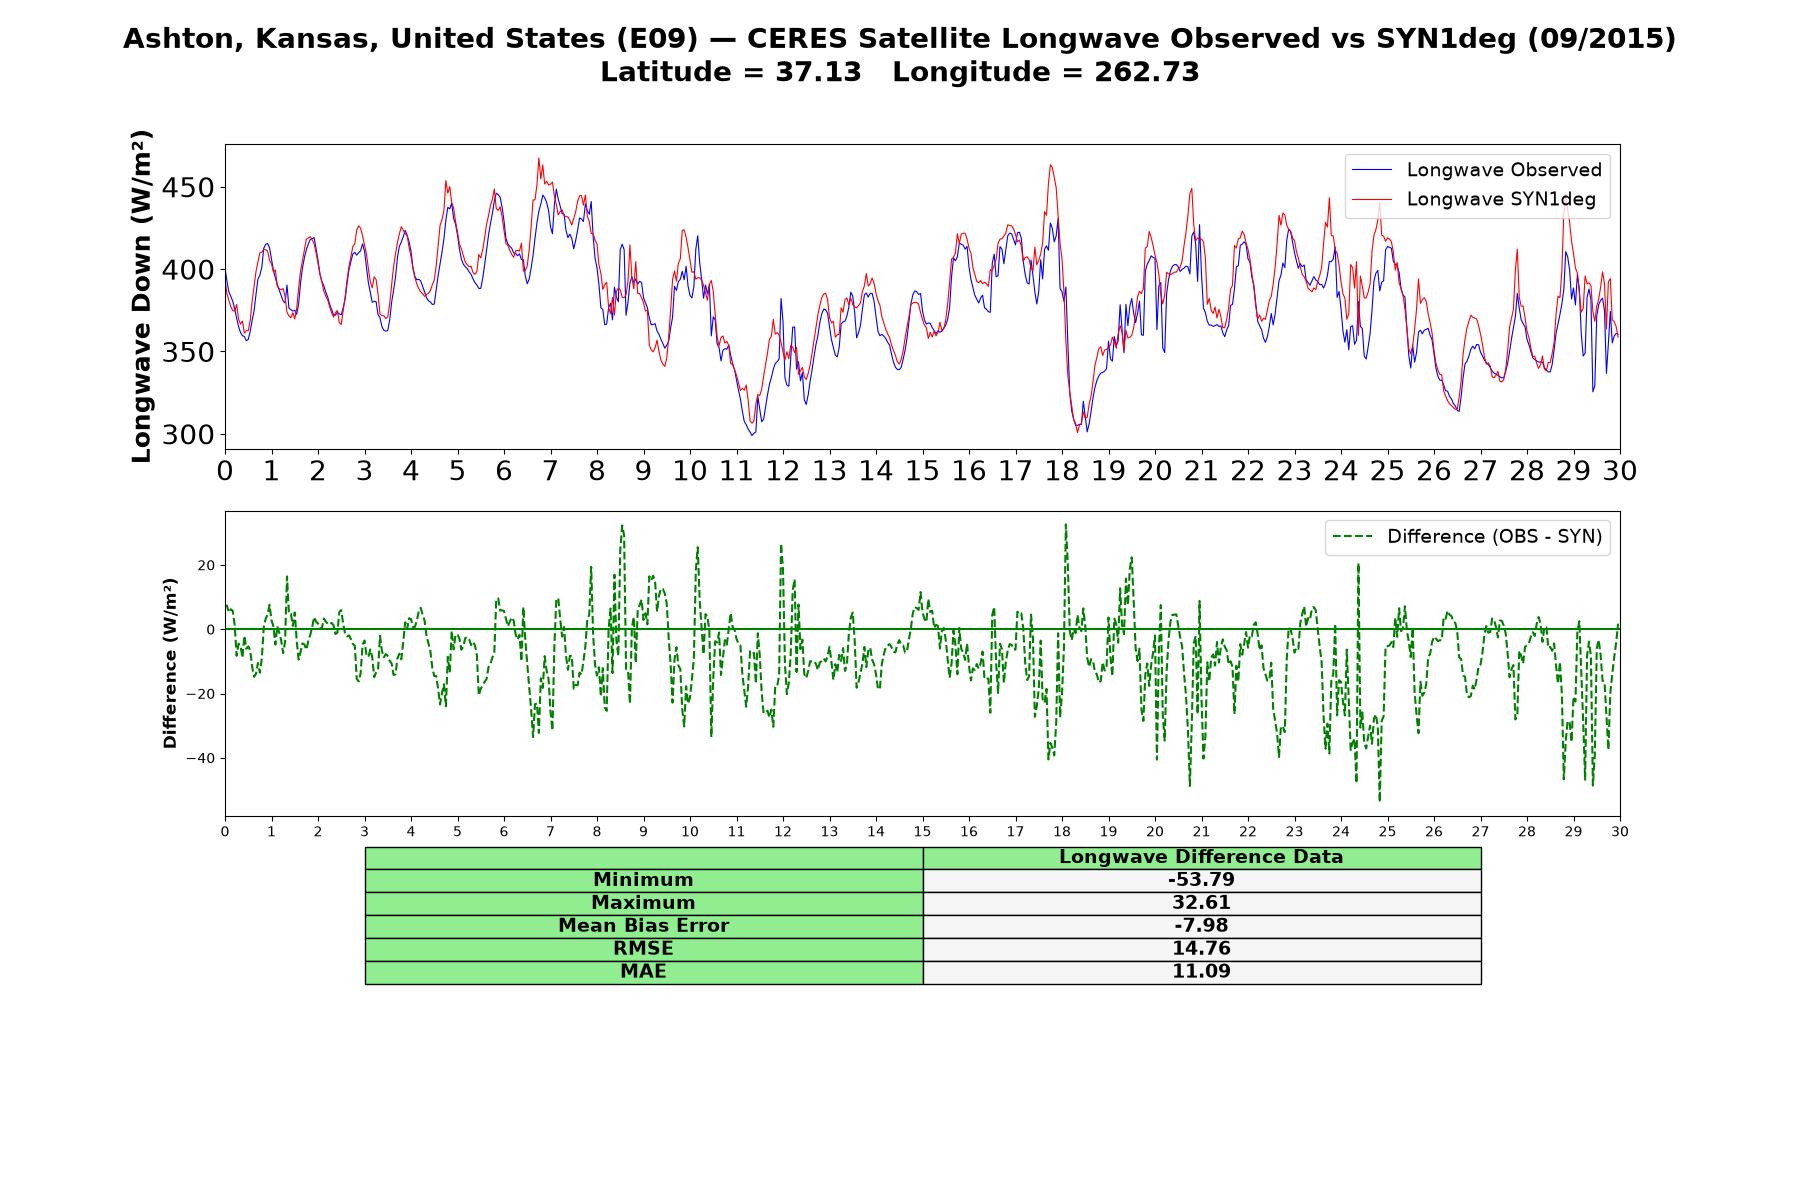Click day 18 tick on lower chart axis
The width and height of the screenshot is (1800, 1200).
click(1062, 832)
